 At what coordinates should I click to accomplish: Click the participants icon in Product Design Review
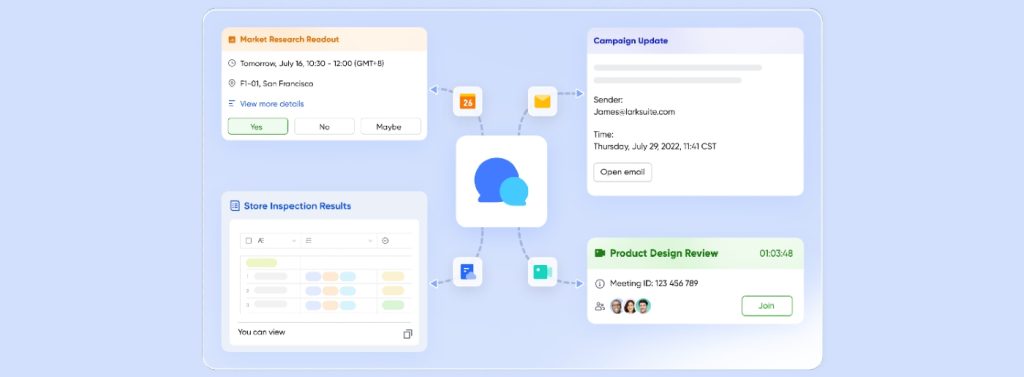[x=600, y=306]
